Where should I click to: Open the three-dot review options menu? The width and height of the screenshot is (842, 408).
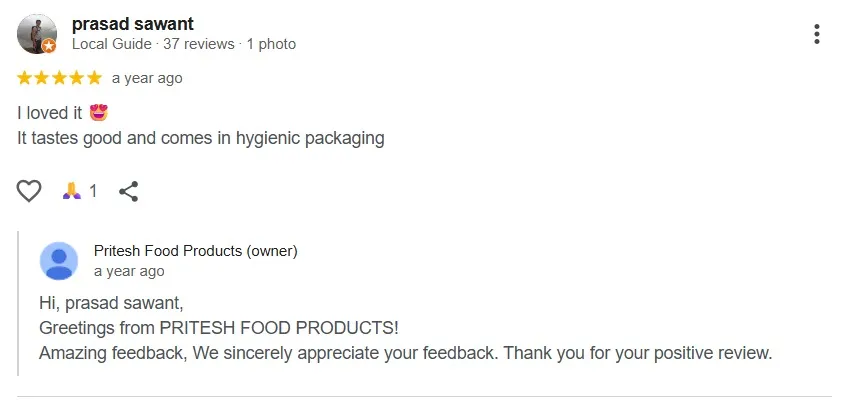817,34
